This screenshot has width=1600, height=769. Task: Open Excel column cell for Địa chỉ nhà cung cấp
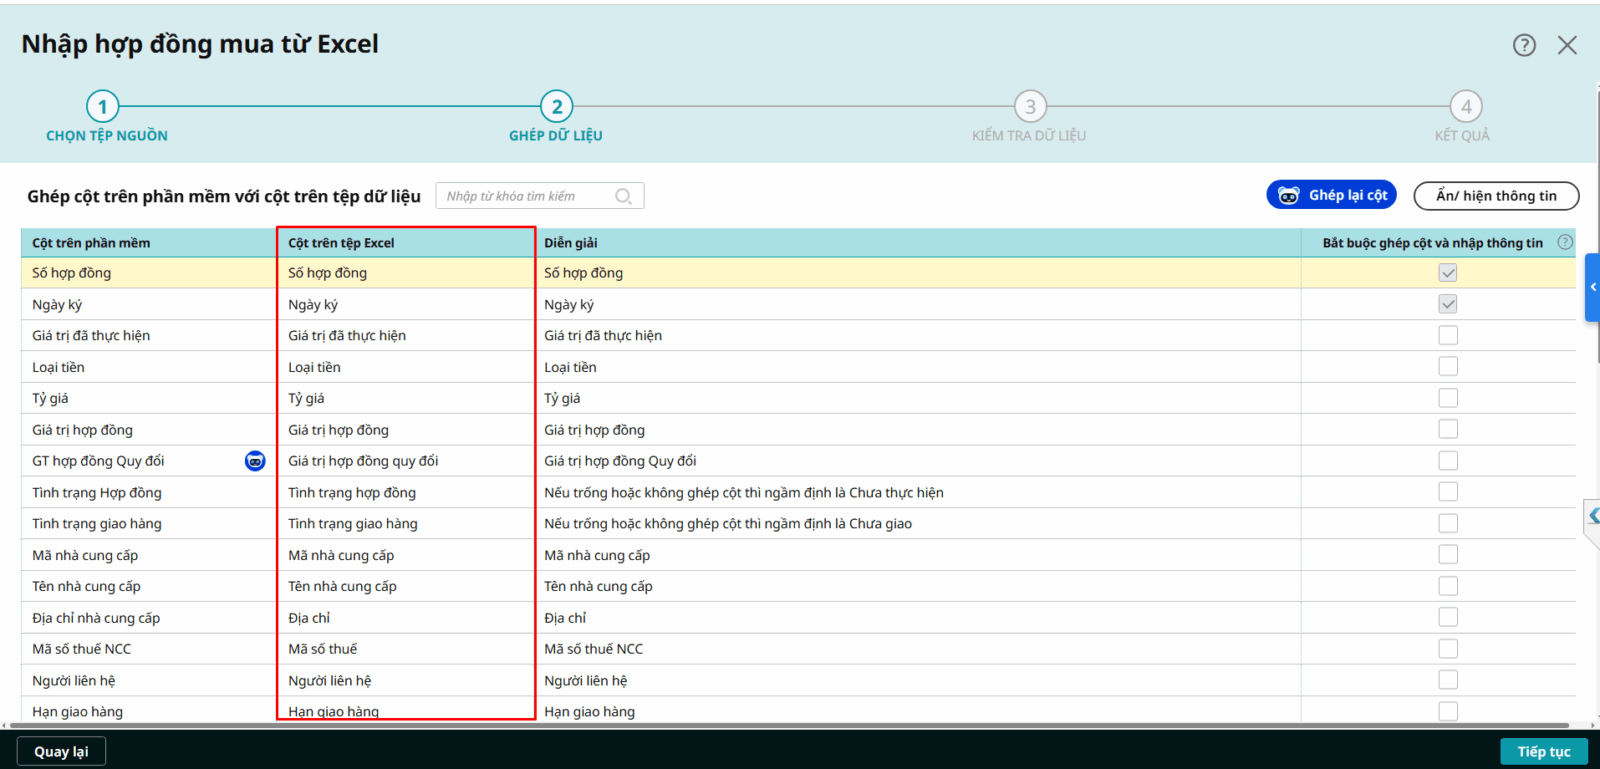405,618
